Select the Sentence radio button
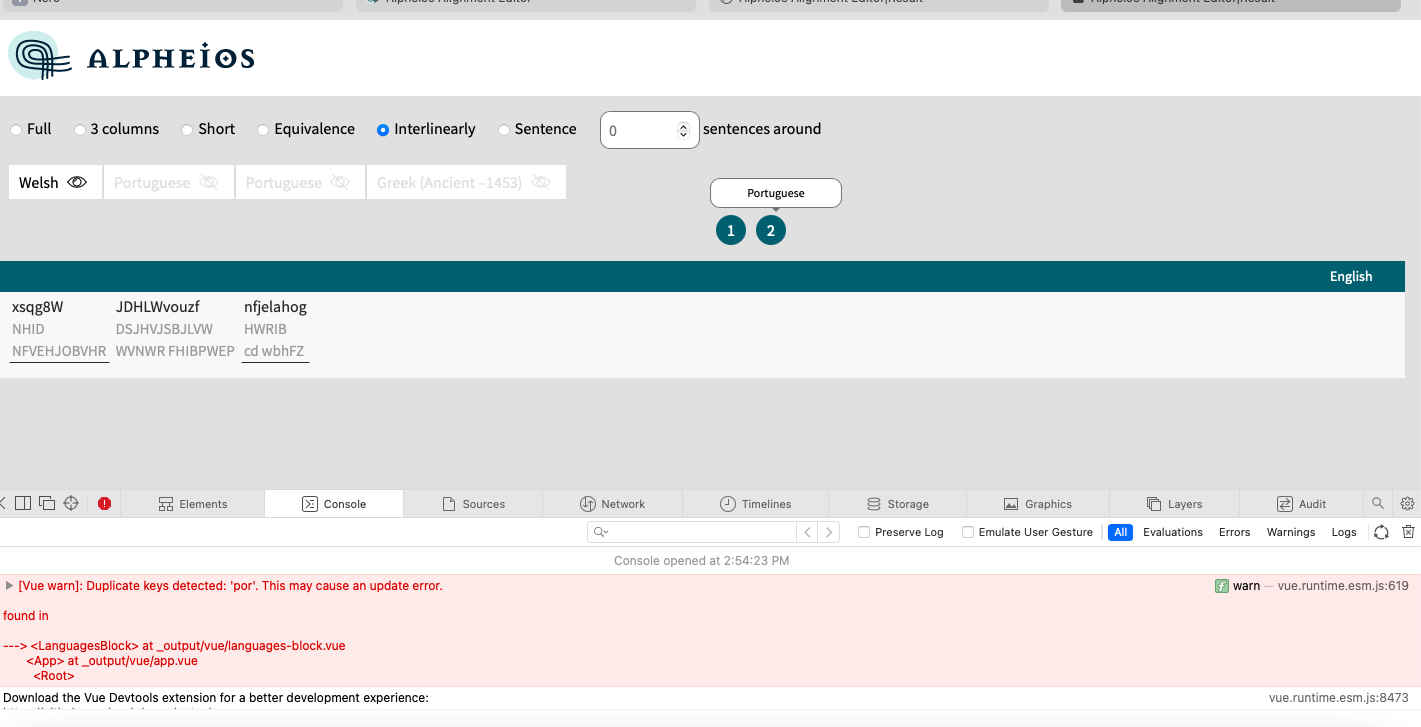This screenshot has width=1421, height=727. point(503,129)
